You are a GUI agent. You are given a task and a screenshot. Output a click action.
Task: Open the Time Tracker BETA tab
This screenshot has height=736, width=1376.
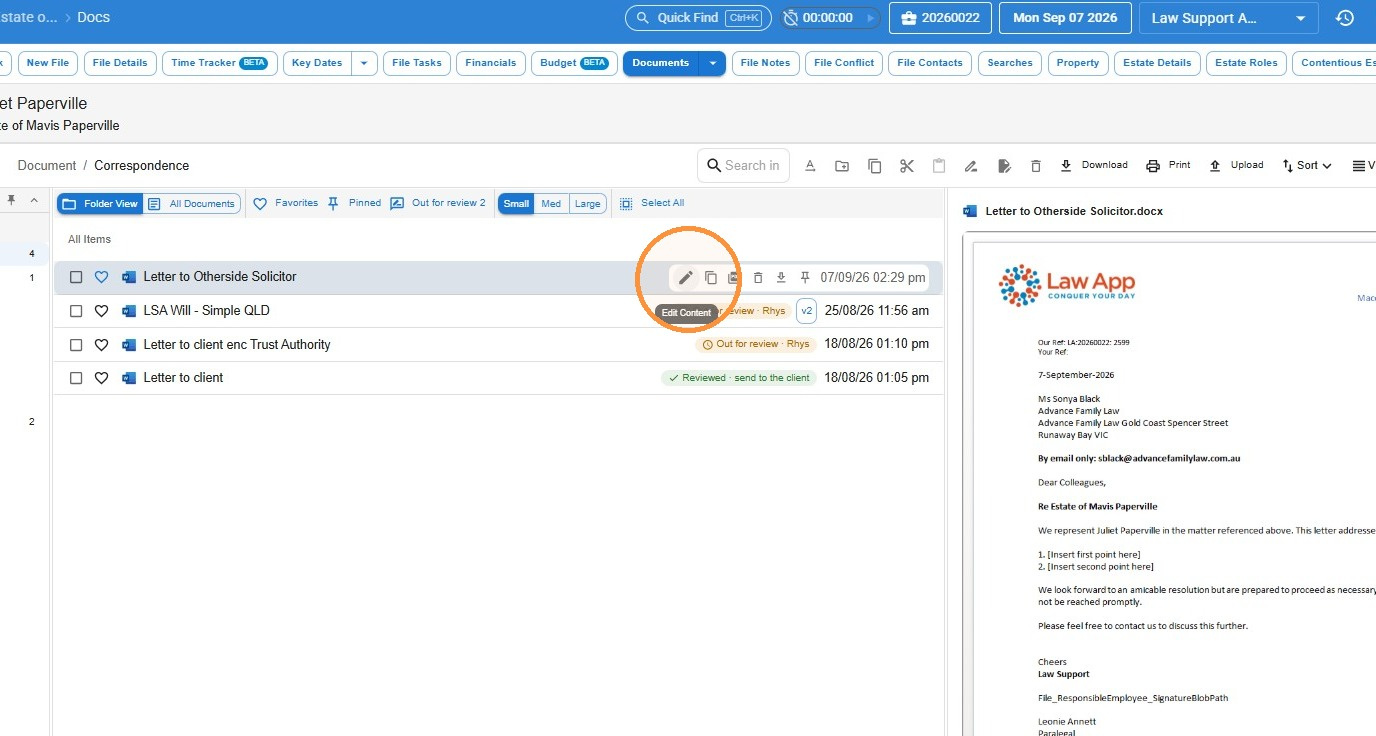click(219, 63)
